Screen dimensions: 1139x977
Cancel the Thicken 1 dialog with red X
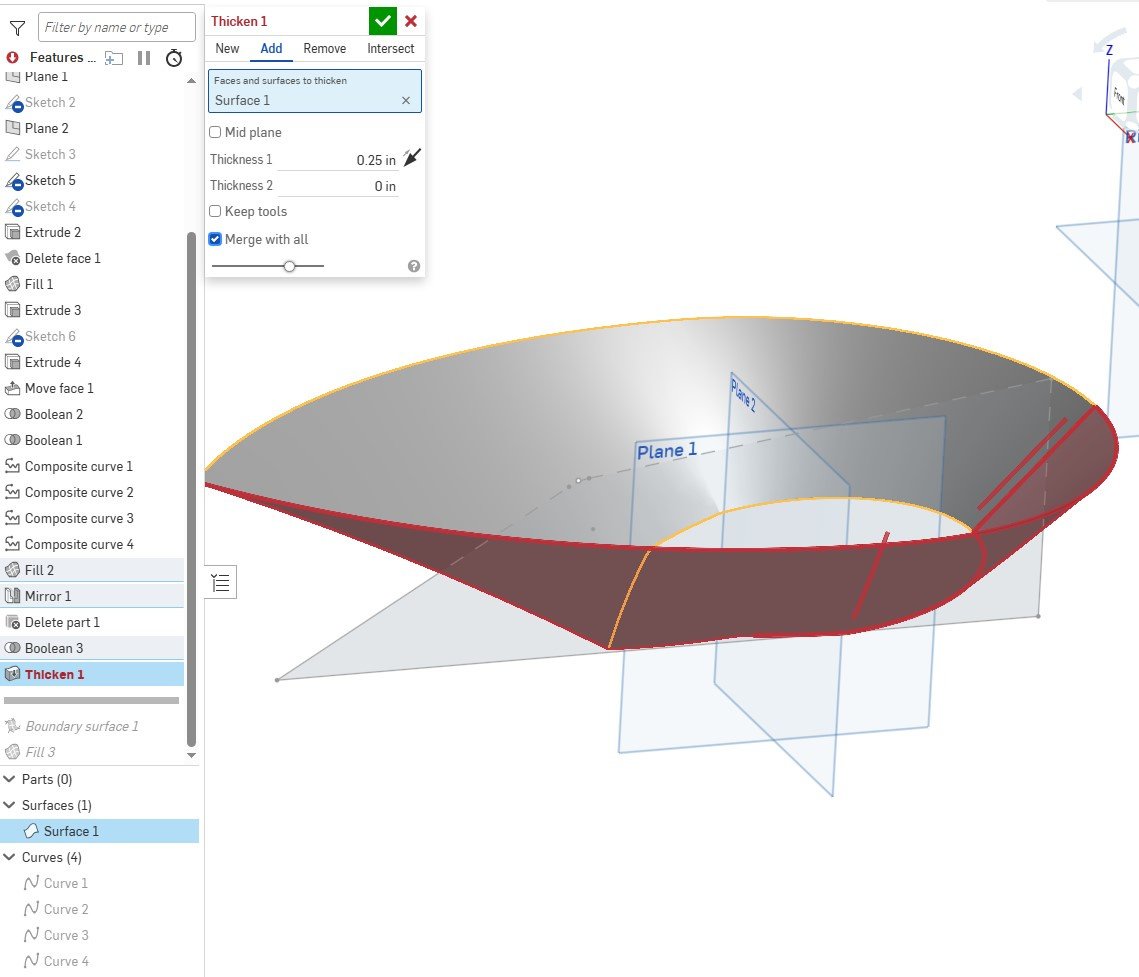point(411,21)
